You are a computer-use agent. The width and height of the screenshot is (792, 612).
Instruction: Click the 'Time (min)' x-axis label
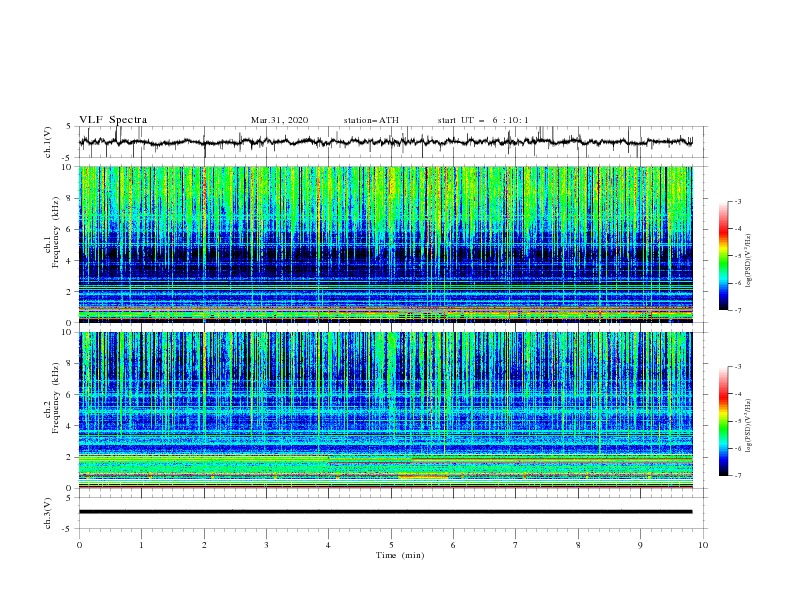pyautogui.click(x=400, y=555)
